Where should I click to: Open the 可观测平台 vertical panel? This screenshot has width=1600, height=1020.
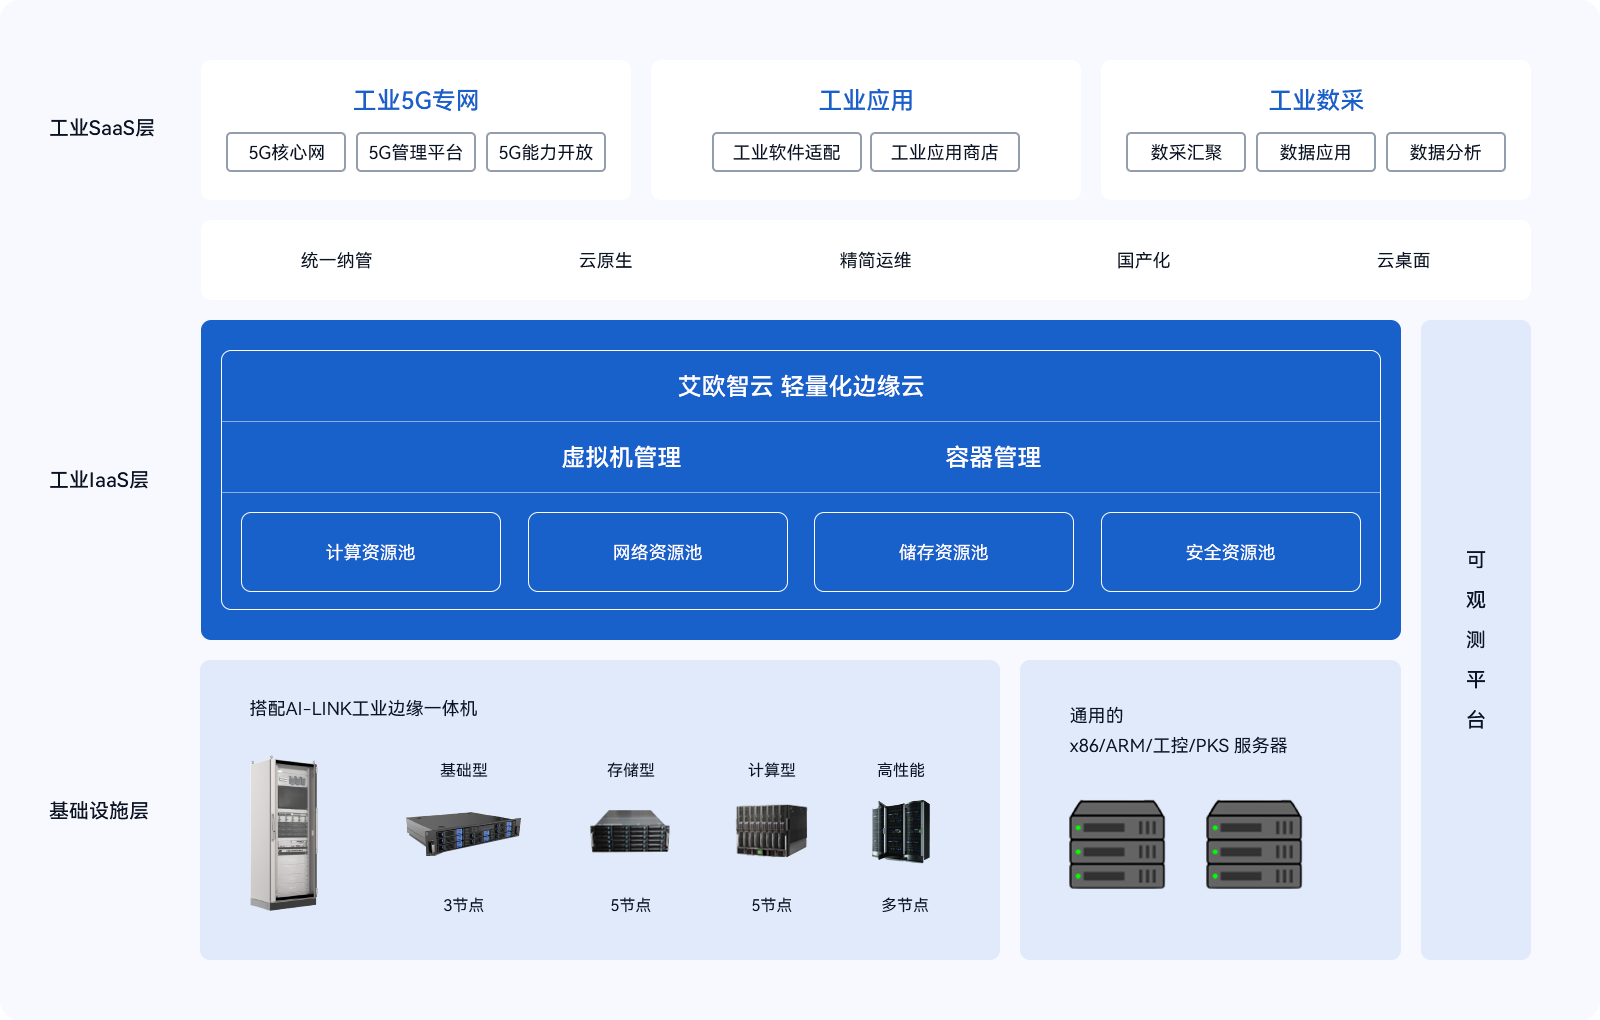(x=1476, y=640)
